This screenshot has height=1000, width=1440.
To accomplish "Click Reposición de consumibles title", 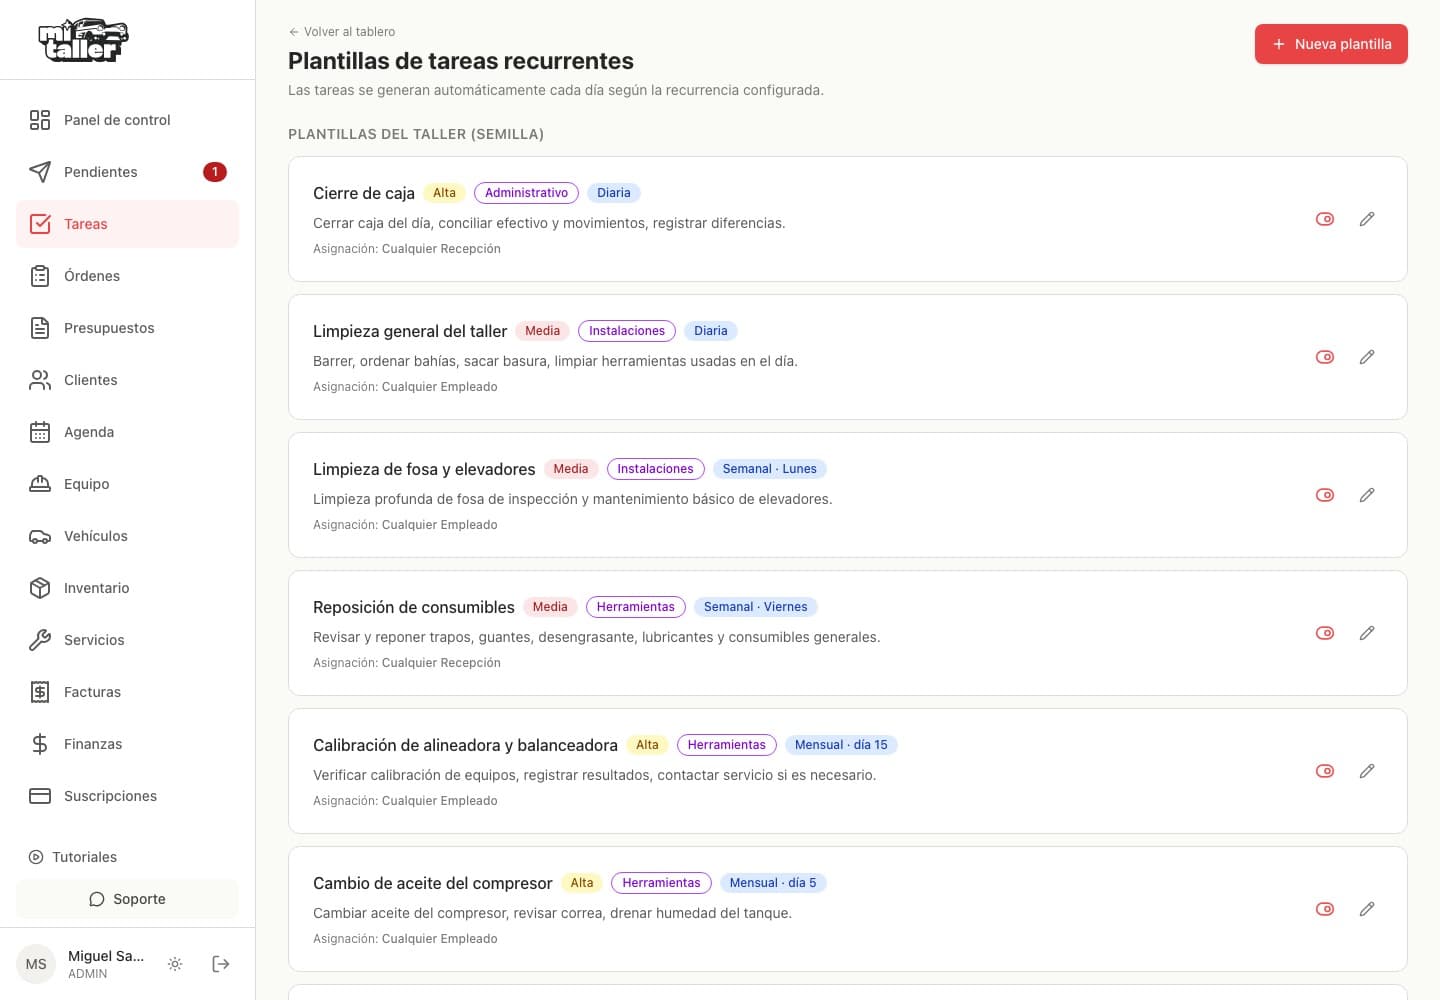I will click(414, 607).
